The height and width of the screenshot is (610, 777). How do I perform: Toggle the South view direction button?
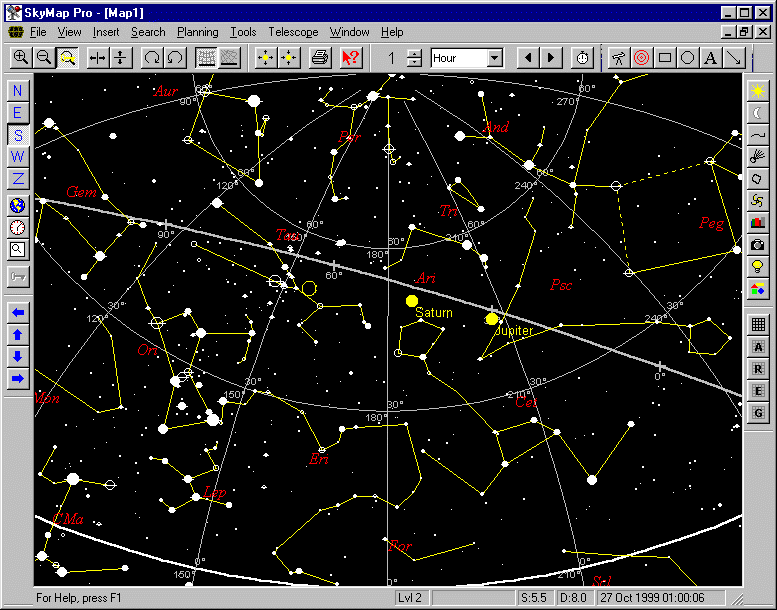tap(18, 135)
